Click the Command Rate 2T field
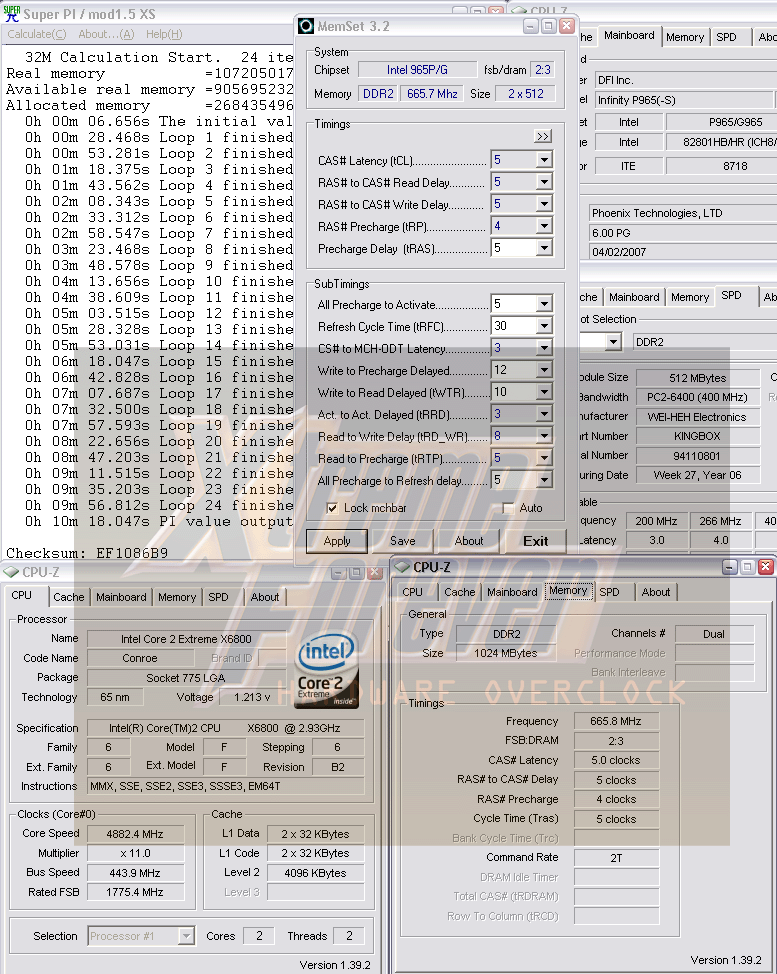Viewport: 777px width, 974px height. click(616, 858)
